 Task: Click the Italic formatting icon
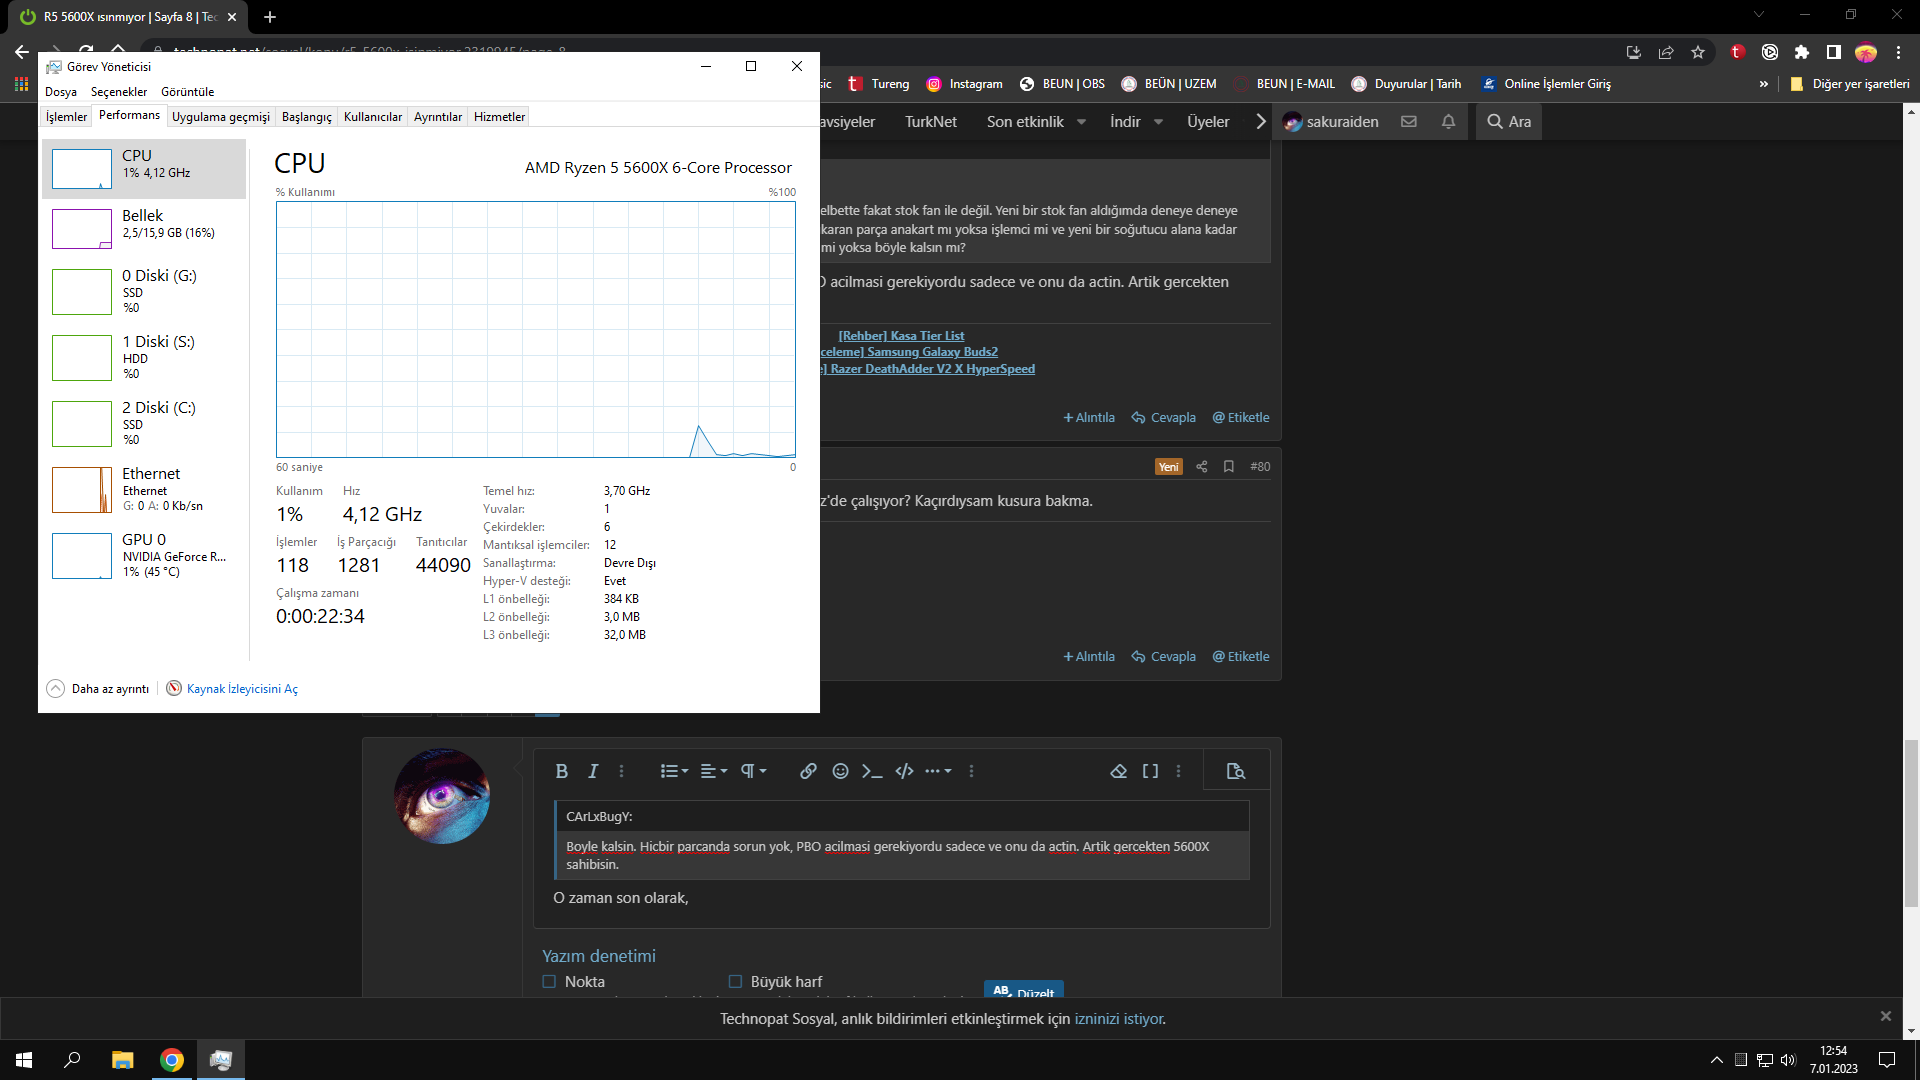593,771
